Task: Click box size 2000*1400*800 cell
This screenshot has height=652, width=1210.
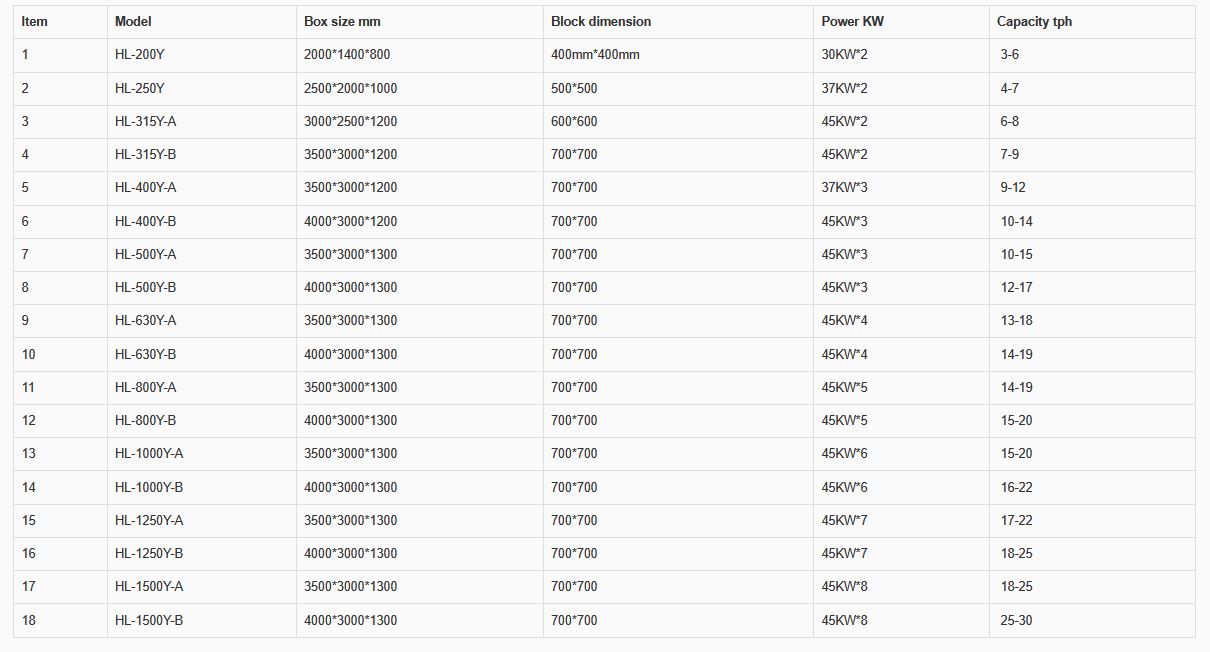Action: click(347, 55)
